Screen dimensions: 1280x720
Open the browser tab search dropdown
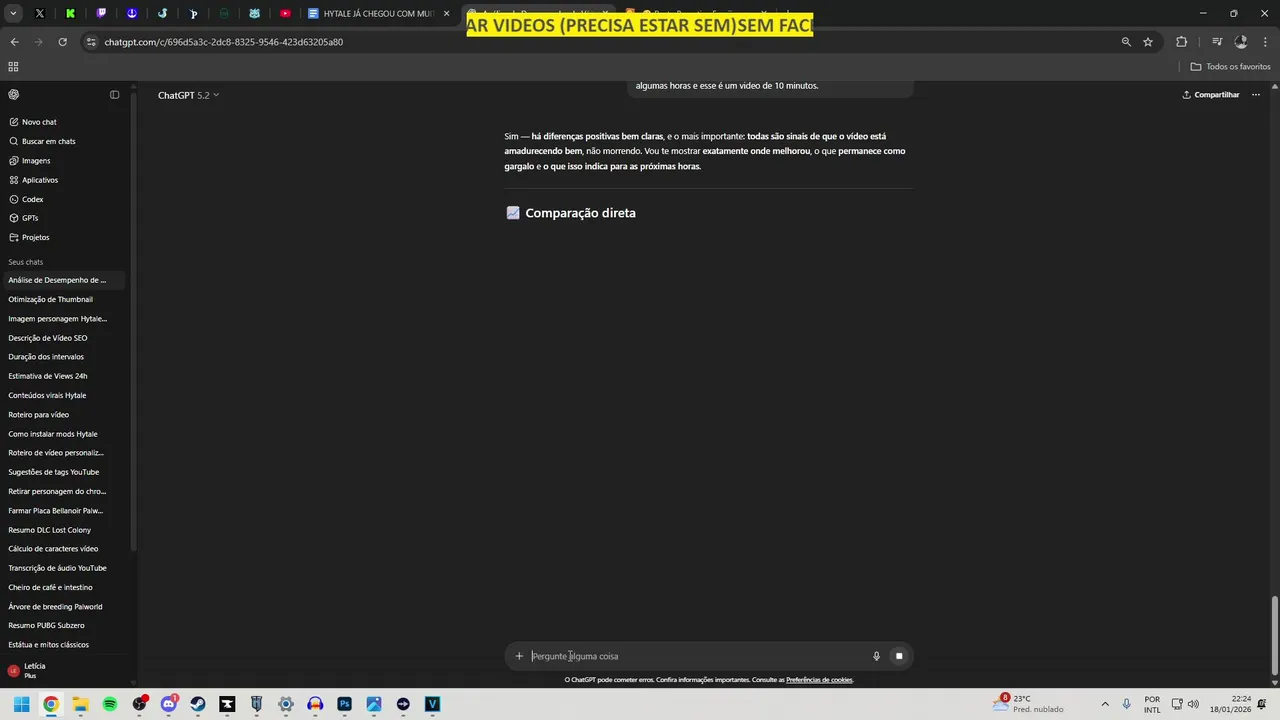pos(13,14)
